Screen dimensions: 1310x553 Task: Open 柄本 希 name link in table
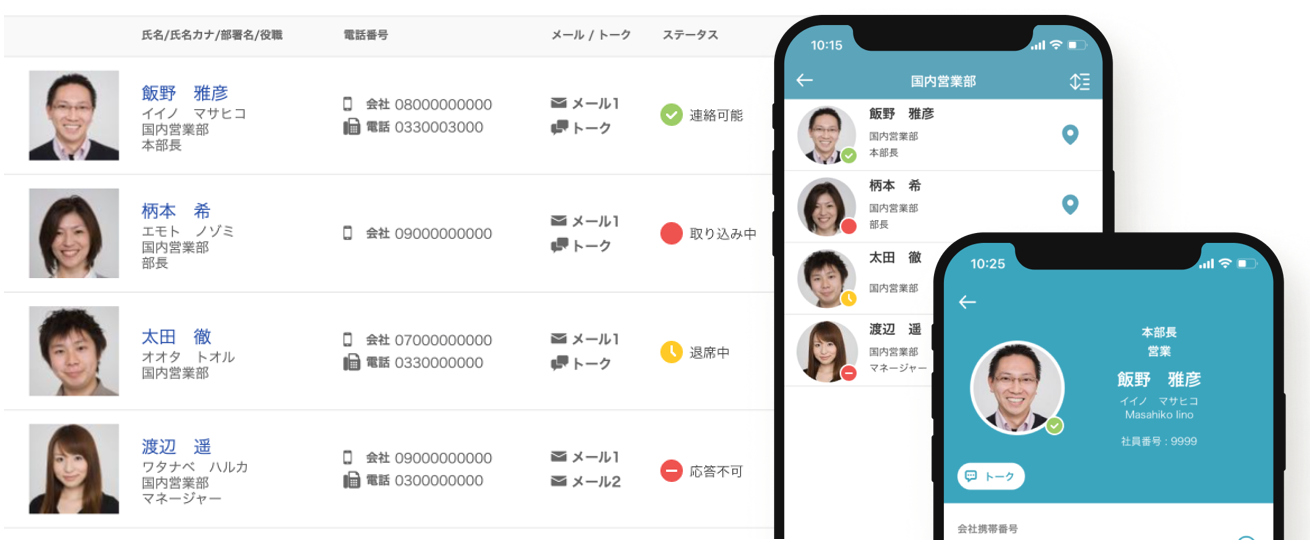pyautogui.click(x=176, y=211)
